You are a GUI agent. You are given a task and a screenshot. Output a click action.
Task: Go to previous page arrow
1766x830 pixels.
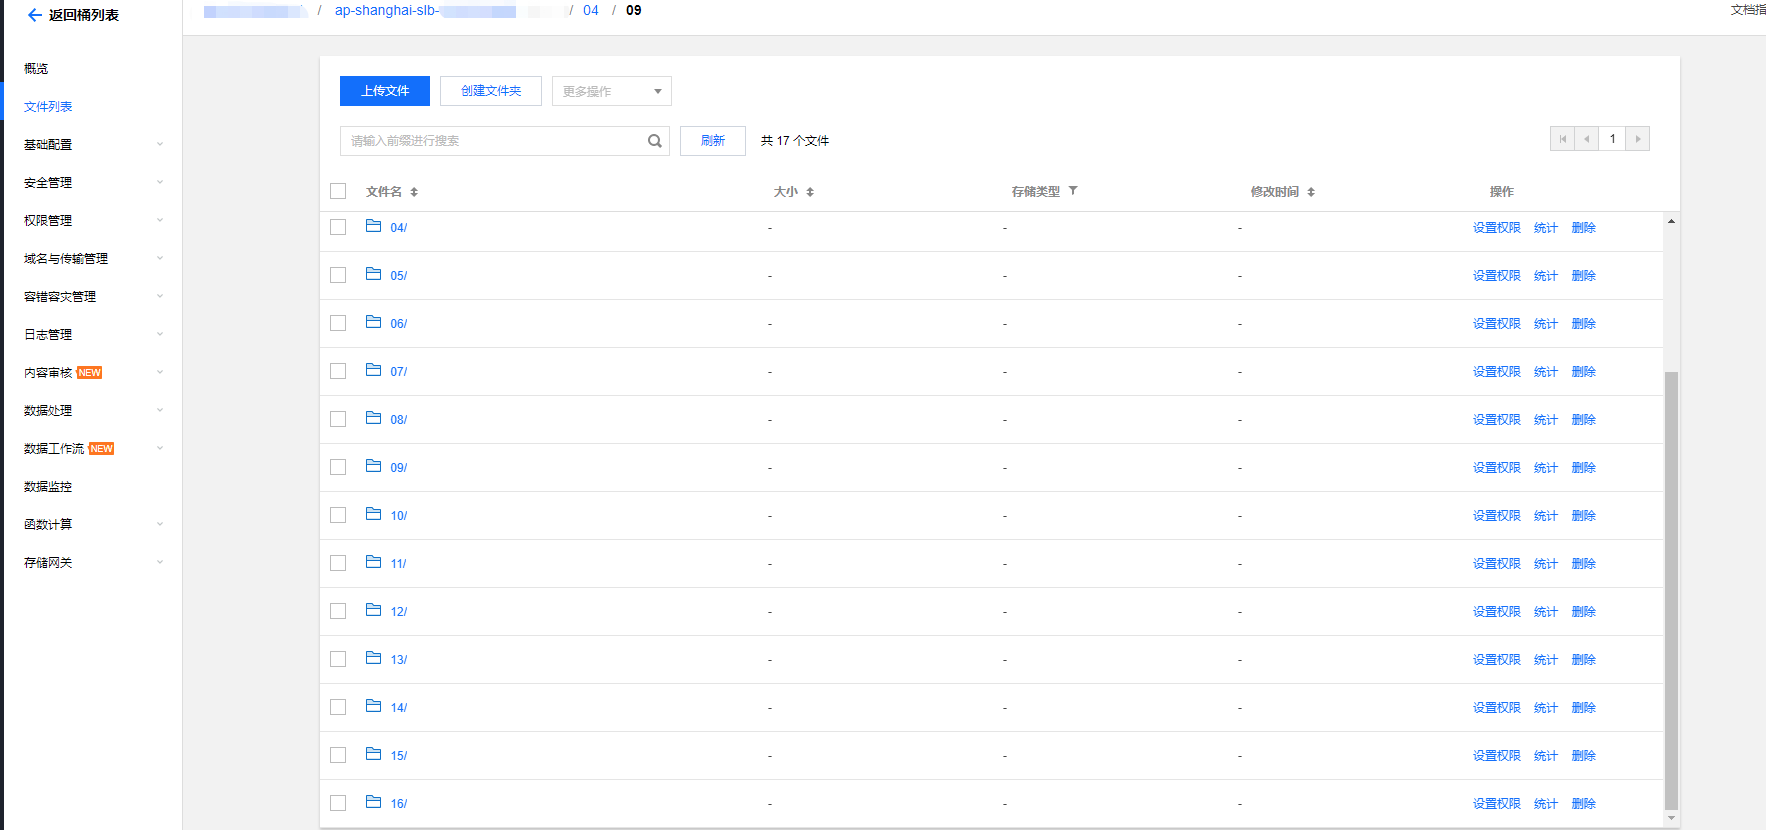pyautogui.click(x=1586, y=139)
